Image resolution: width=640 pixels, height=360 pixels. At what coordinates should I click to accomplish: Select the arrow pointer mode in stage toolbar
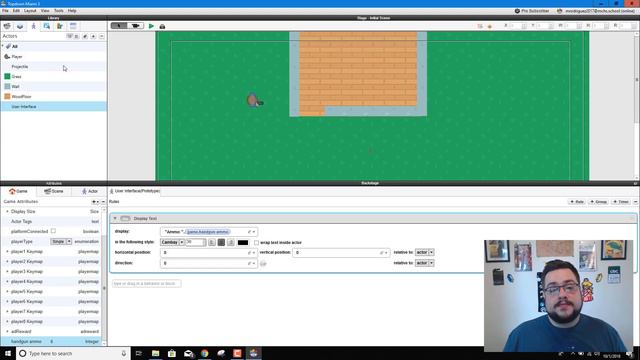119,26
